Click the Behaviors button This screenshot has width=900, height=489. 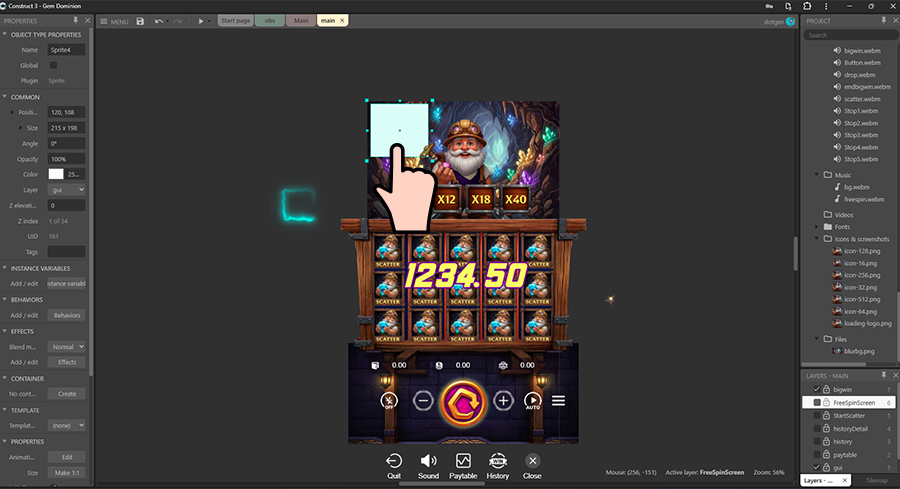[66, 315]
